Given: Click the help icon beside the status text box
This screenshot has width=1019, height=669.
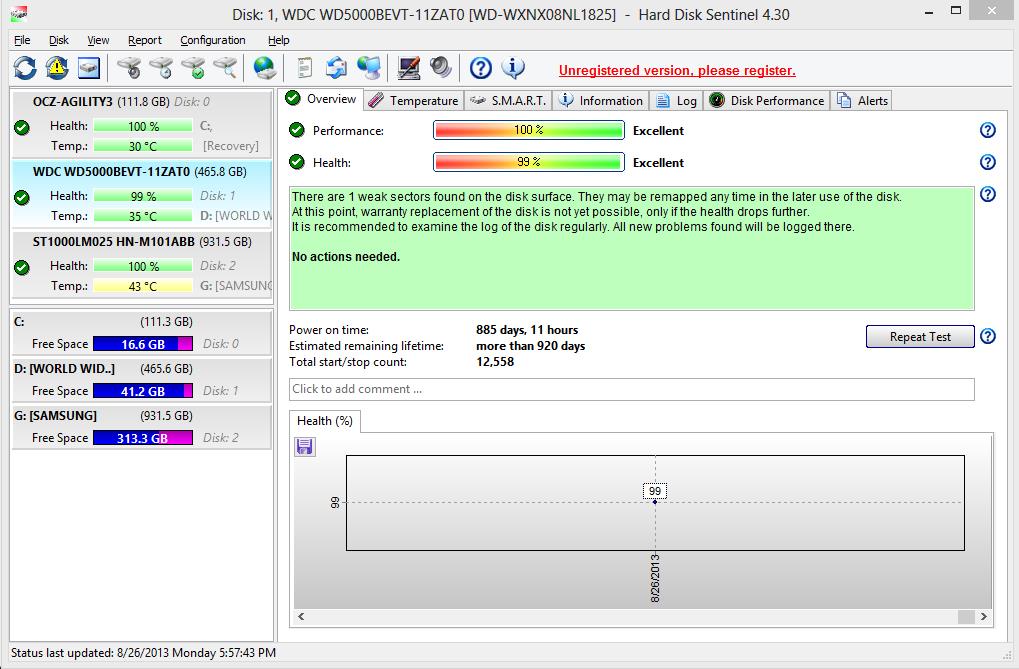Looking at the screenshot, I should (987, 194).
